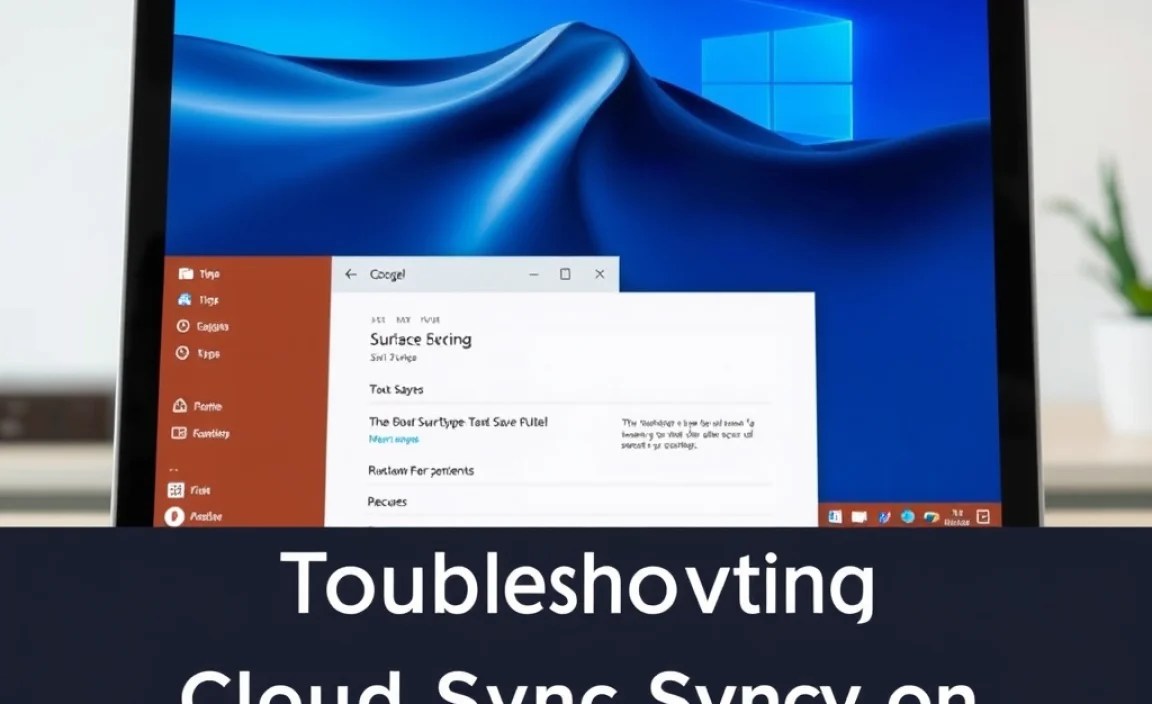
Task: Open the home icon in the sidebar
Action: tap(180, 405)
